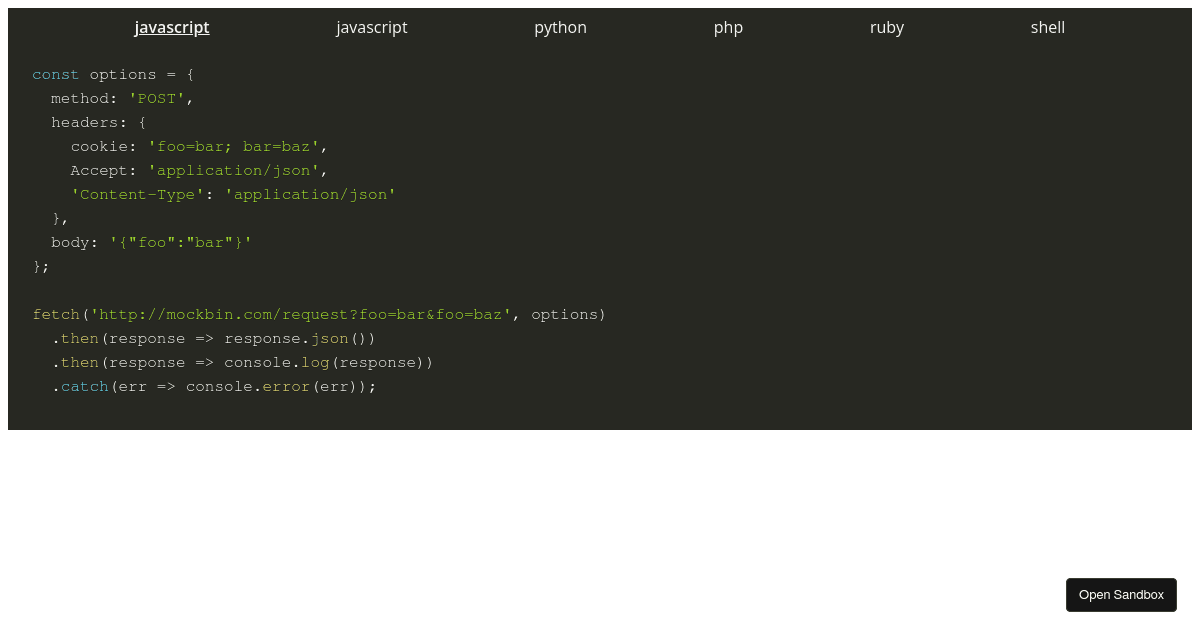
Task: Click the cookie header value in the code
Action: click(234, 146)
